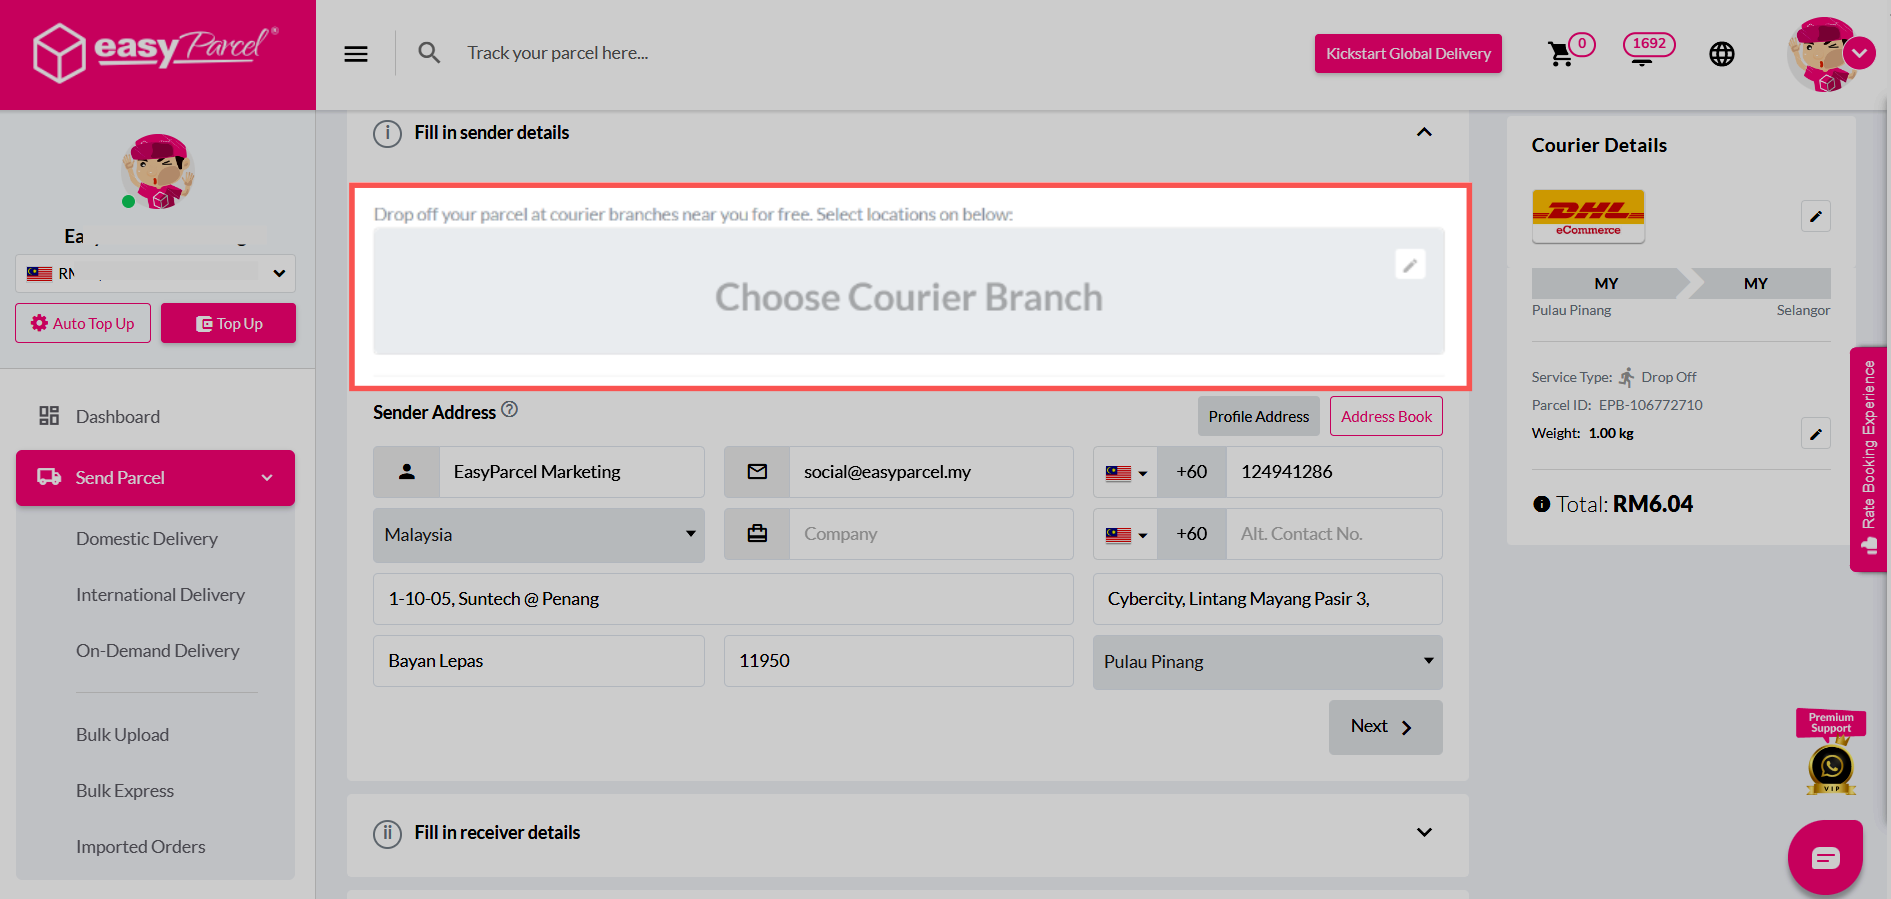Open the currency selector dropdown
Viewport: 1891px width, 899px height.
click(155, 273)
